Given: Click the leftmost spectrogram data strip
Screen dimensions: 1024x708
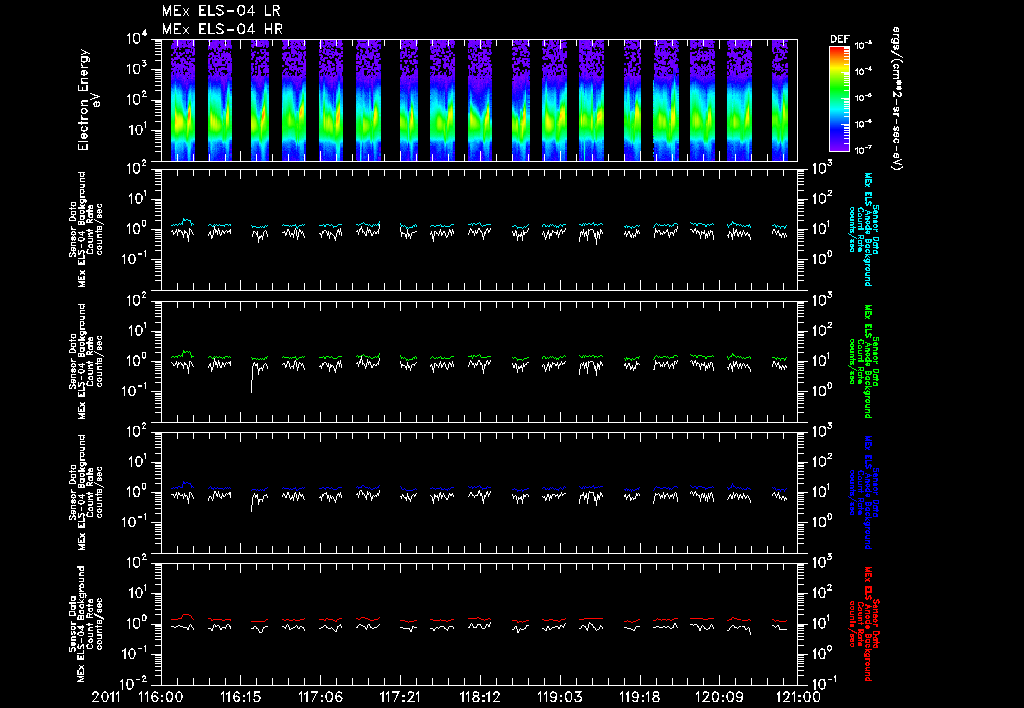Looking at the screenshot, I should (183, 100).
